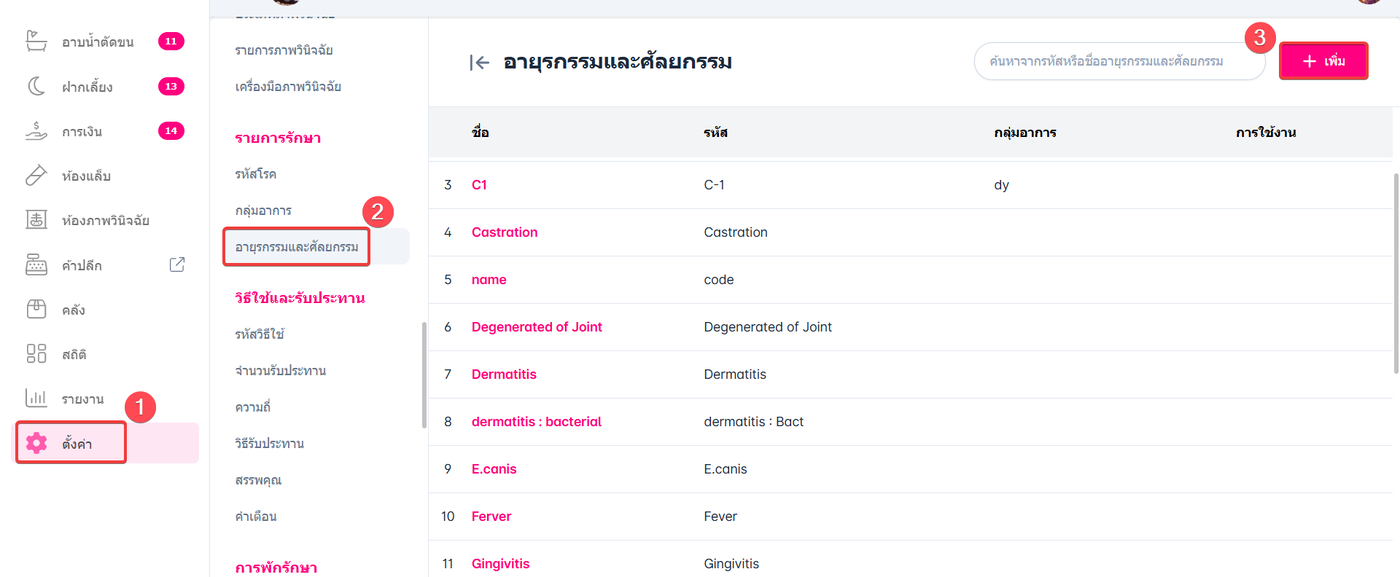Open the bathing and grooming icon
Screen dimensions: 1400x577
[x=36, y=42]
